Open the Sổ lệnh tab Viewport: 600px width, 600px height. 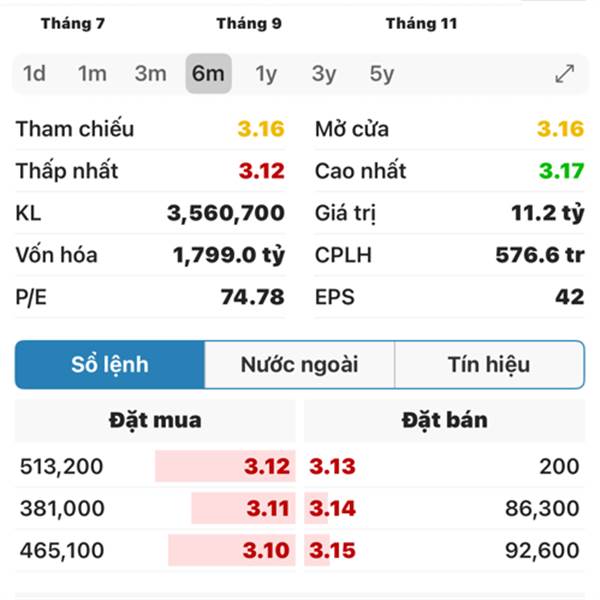(x=110, y=365)
